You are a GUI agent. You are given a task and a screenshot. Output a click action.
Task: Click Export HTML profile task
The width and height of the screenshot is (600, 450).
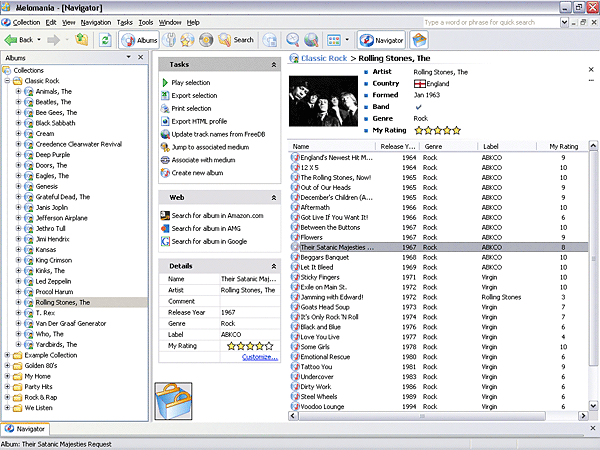click(199, 121)
